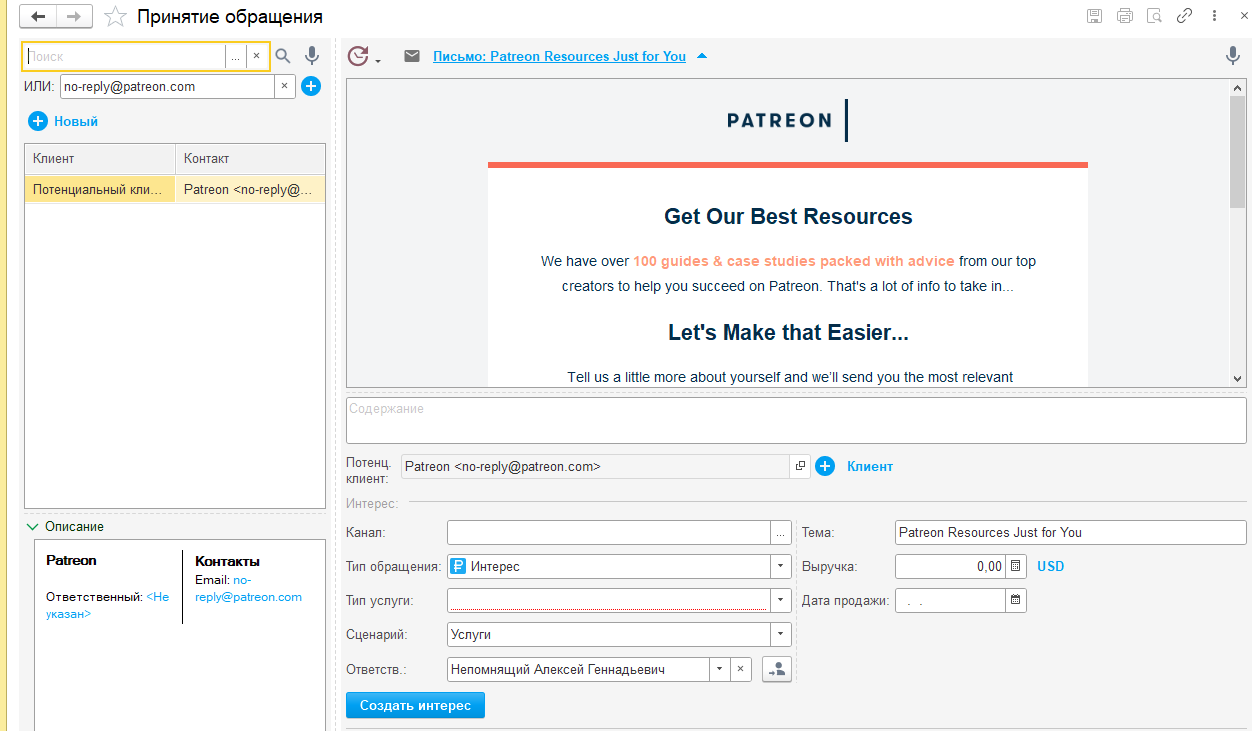Open the email link Patreon Resources Just for You

[559, 56]
